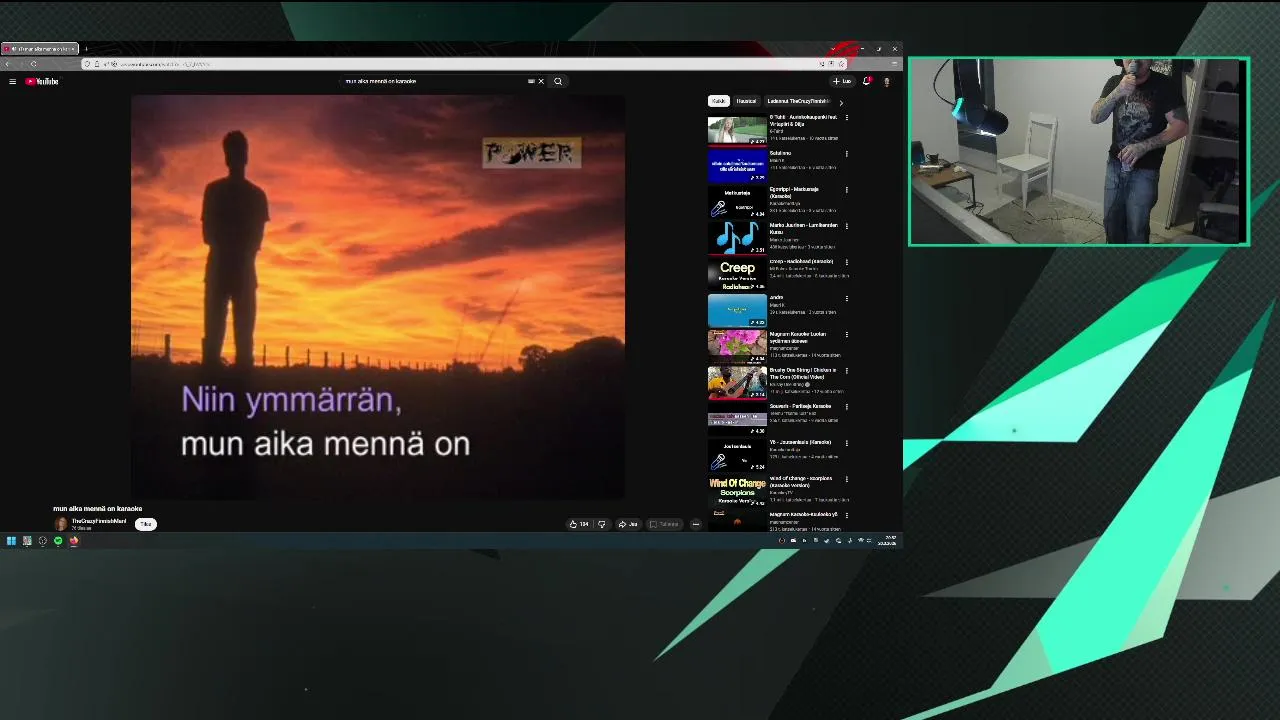This screenshot has height=720, width=1280.
Task: Open options menu for the Aurinkokaupunki video
Action: pos(847,118)
